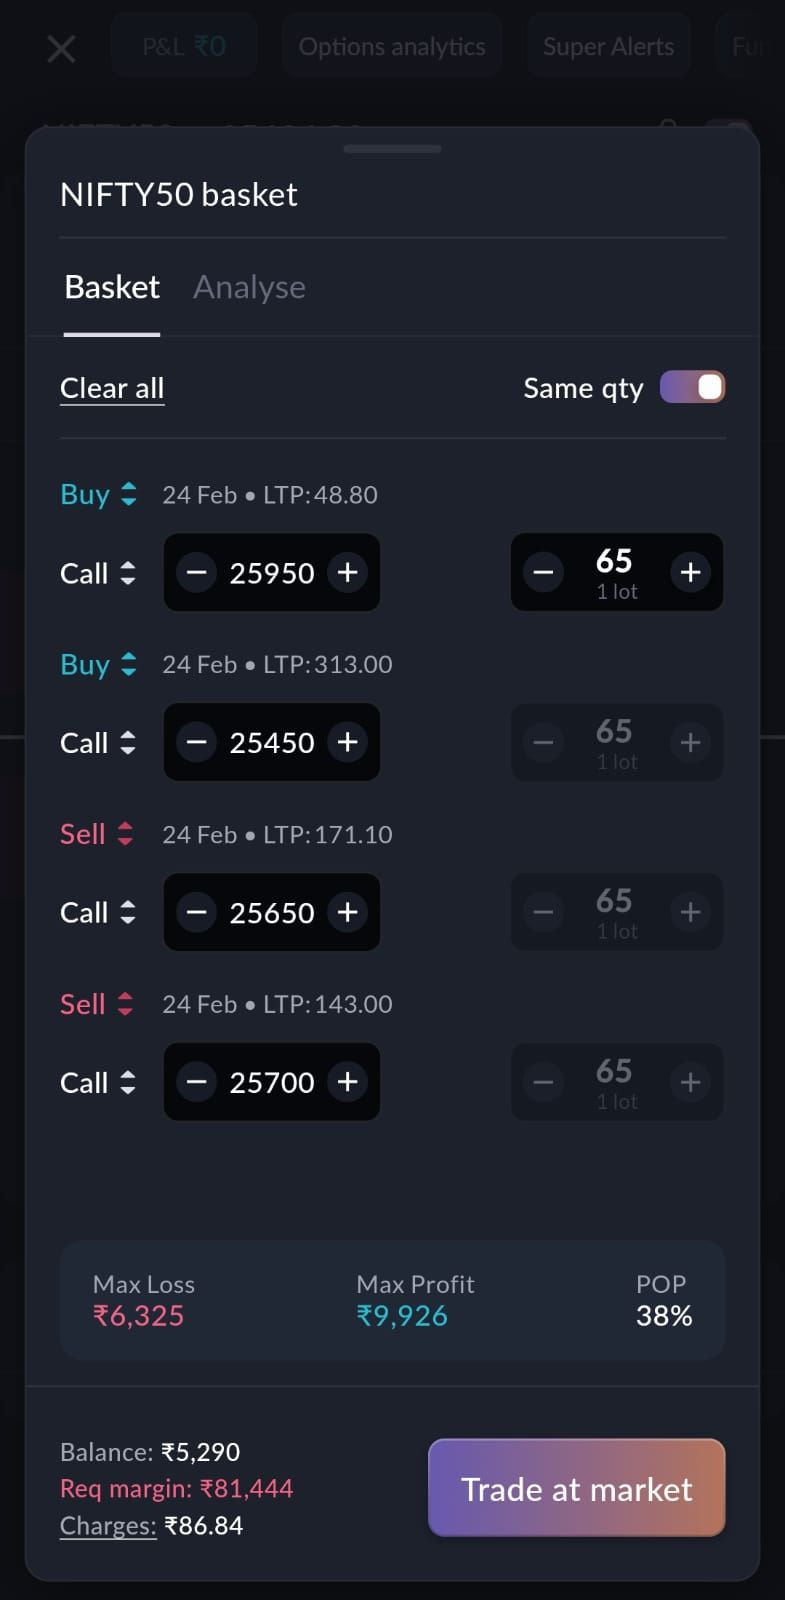Screen dimensions: 785x1600
Task: View the Charges breakdown link
Action: click(x=108, y=1526)
